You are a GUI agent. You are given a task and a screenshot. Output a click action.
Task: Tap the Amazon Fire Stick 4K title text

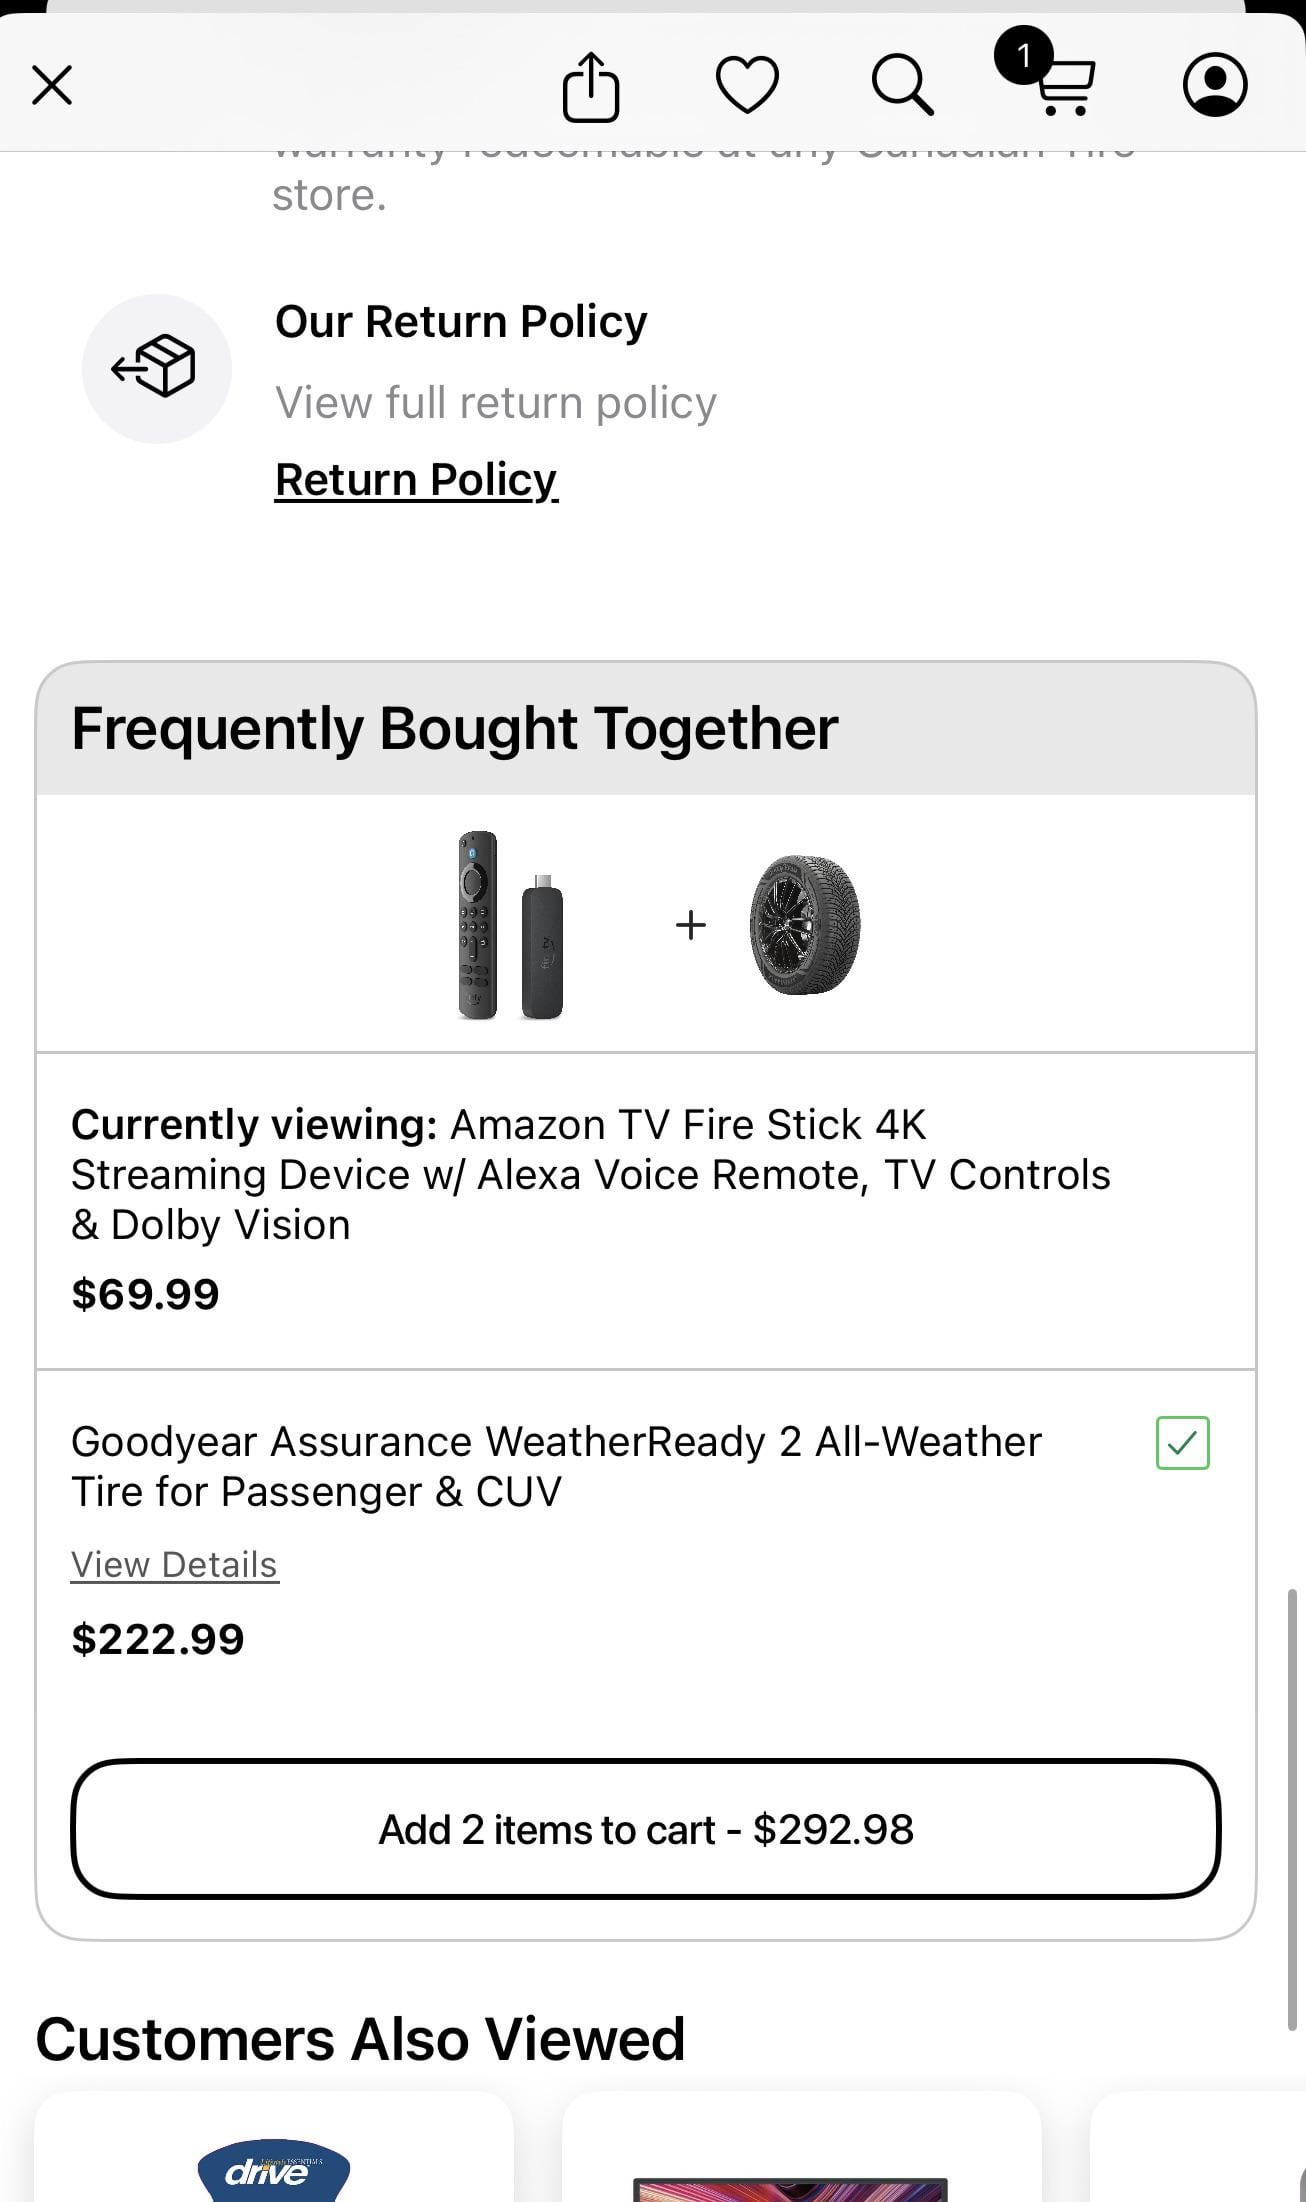[x=590, y=1174]
